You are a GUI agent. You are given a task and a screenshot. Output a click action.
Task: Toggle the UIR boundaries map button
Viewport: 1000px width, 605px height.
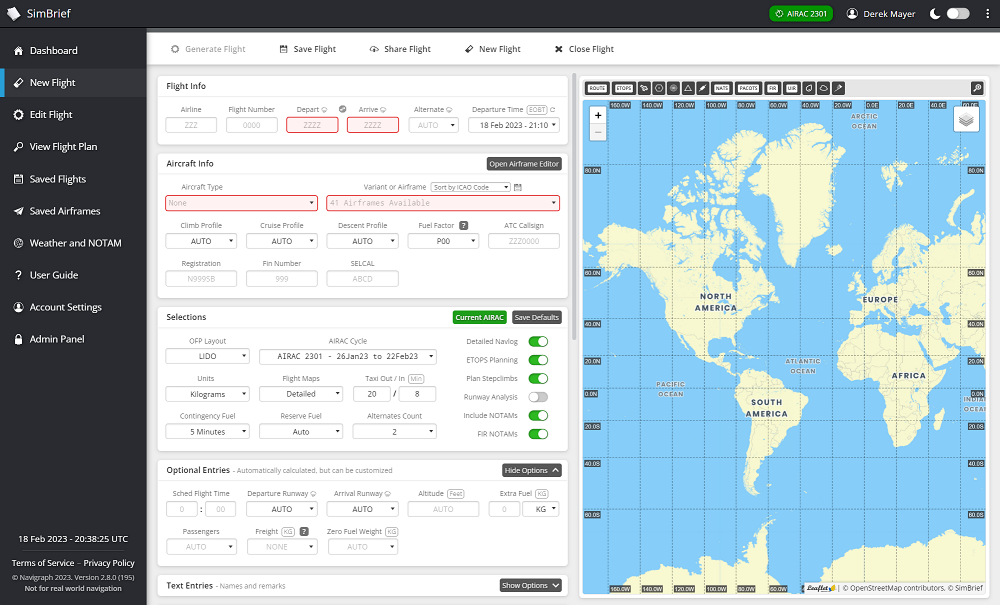click(791, 89)
